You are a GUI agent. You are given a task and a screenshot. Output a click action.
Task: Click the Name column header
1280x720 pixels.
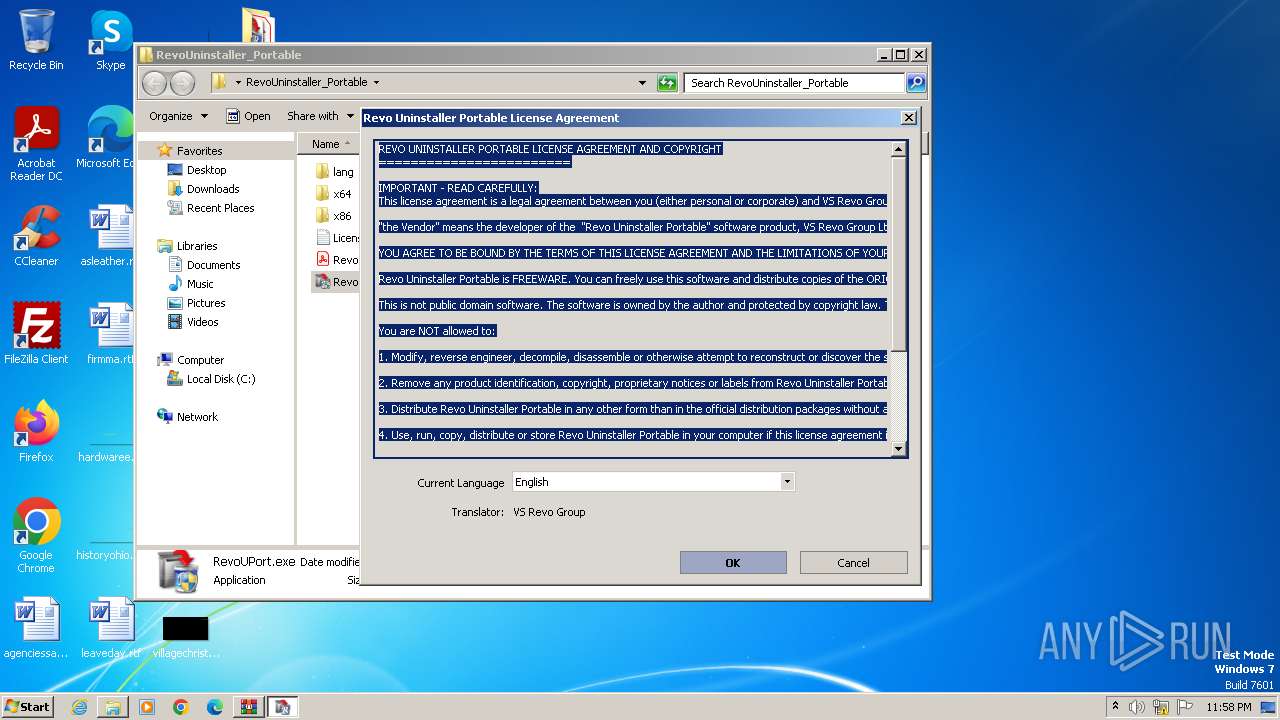point(326,144)
